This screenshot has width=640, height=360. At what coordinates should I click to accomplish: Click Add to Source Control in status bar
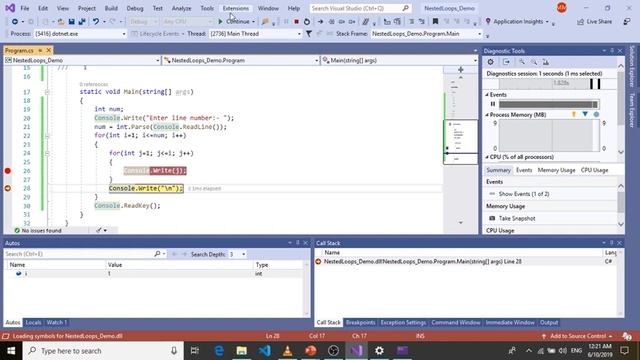[x=577, y=336]
